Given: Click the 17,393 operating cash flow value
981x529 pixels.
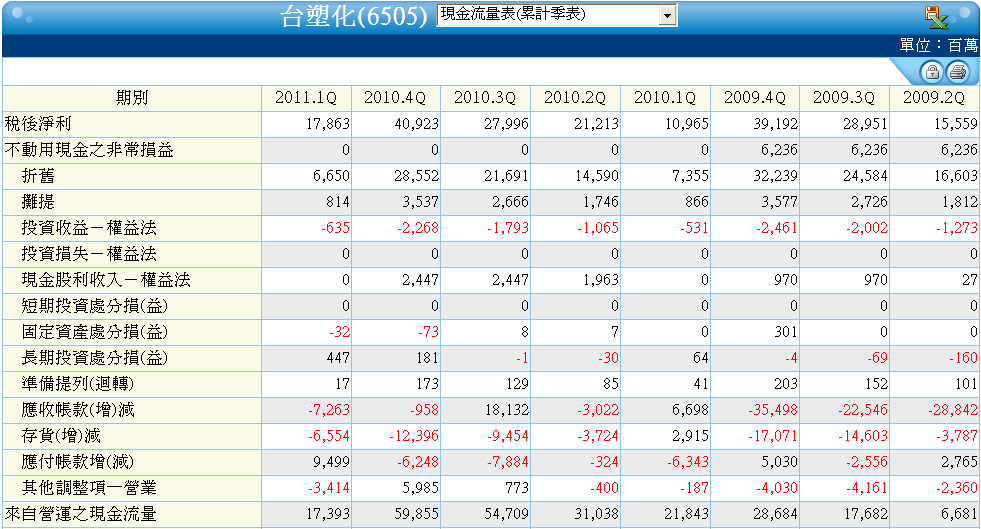Looking at the screenshot, I should click(328, 514).
